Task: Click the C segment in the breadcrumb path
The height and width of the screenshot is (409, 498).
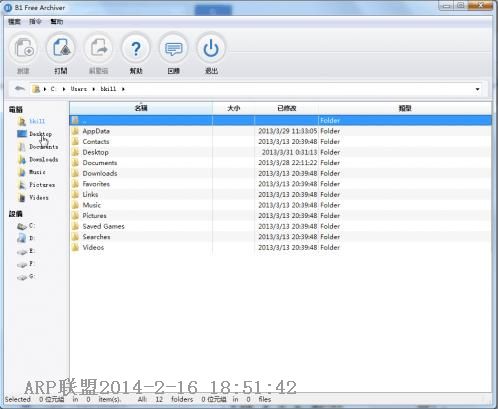Action: pyautogui.click(x=53, y=89)
